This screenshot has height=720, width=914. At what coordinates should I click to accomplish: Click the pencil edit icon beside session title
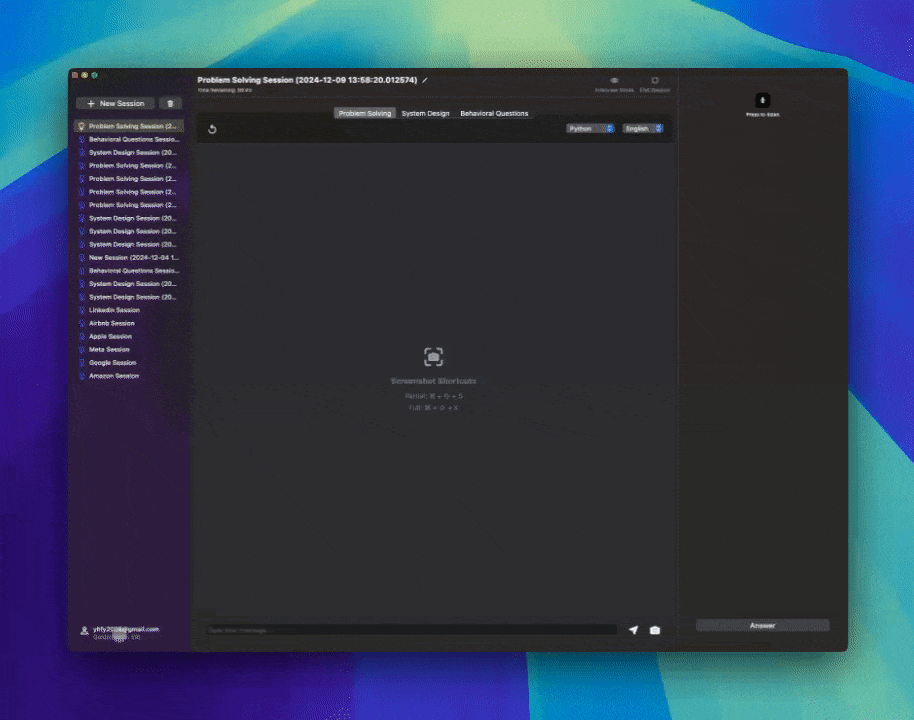pyautogui.click(x=424, y=80)
